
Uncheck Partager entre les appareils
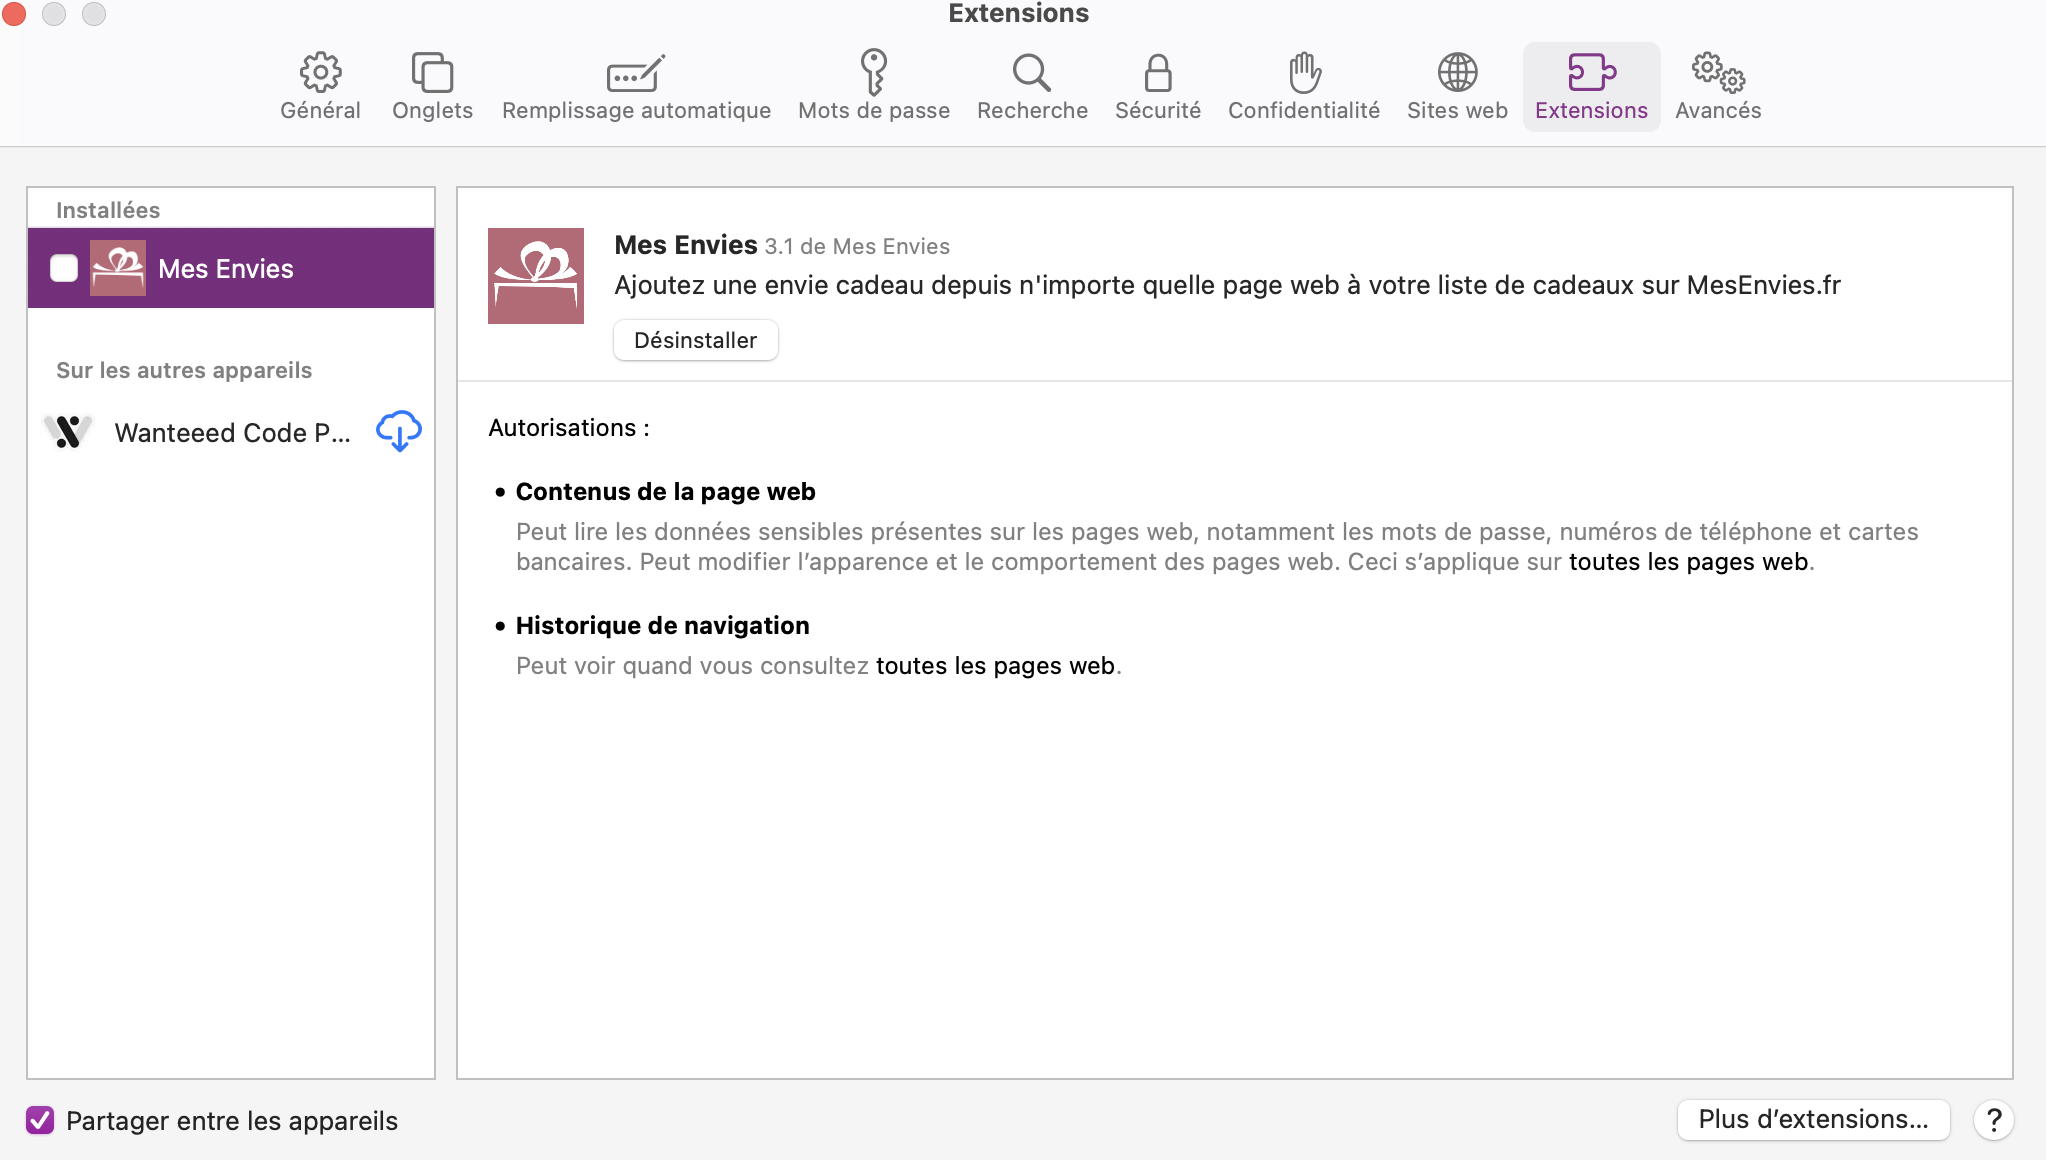(40, 1120)
